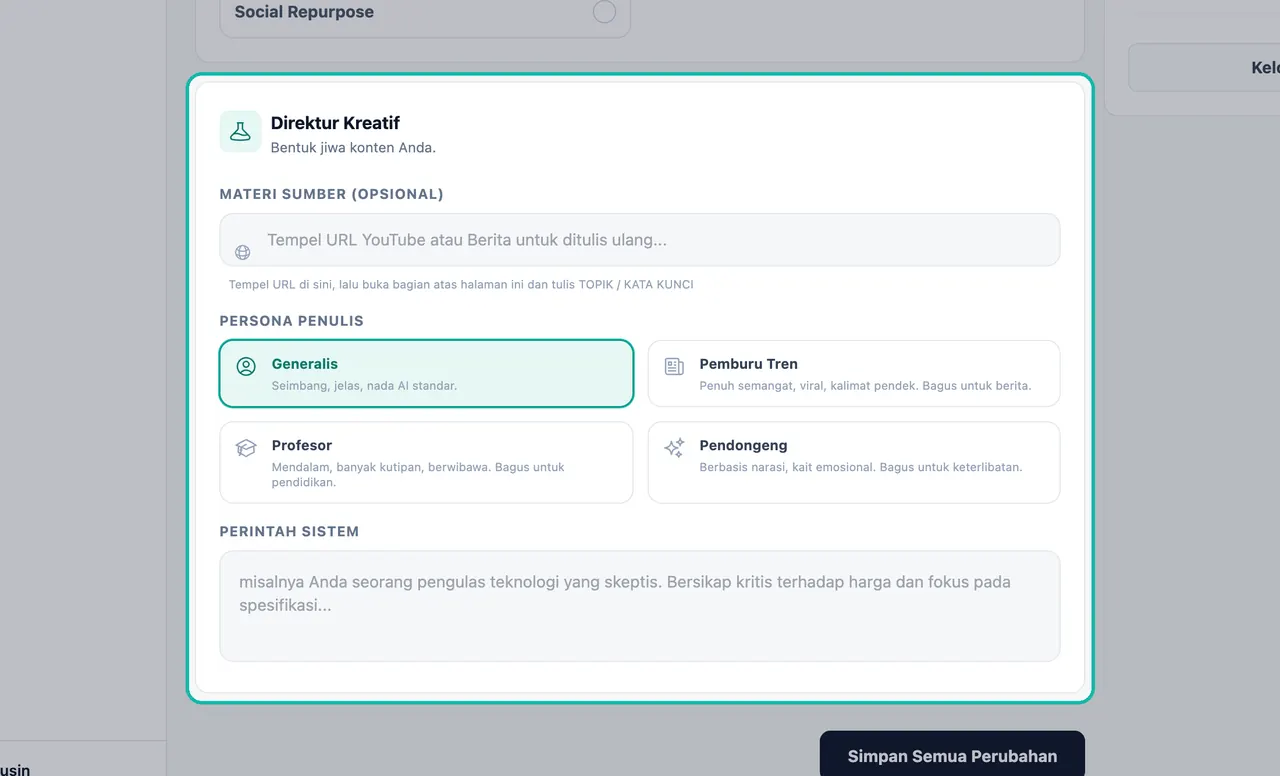Click the 'Berbasis narasi, kait emosional' description

[x=861, y=467]
